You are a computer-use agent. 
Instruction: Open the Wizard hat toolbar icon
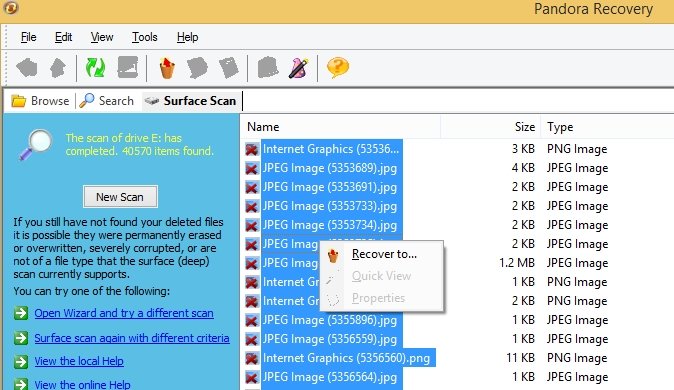pos(298,68)
